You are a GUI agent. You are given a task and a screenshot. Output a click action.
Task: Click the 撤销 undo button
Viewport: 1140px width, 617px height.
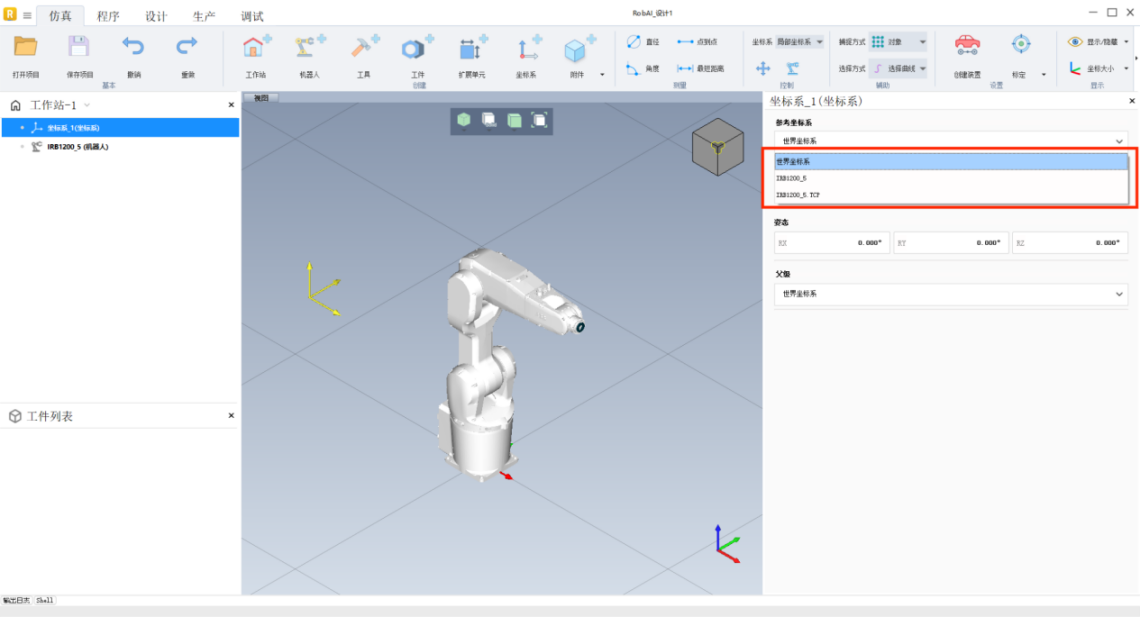(133, 48)
